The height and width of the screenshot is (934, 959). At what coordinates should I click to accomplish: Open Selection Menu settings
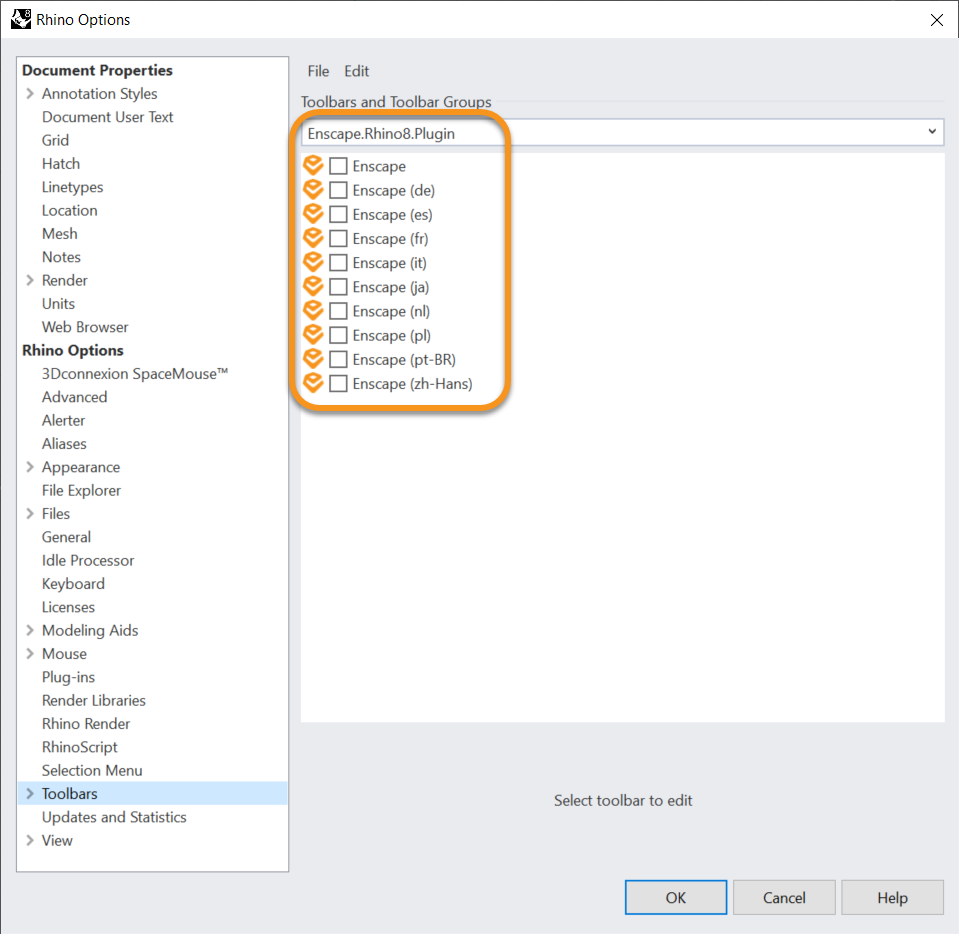92,770
